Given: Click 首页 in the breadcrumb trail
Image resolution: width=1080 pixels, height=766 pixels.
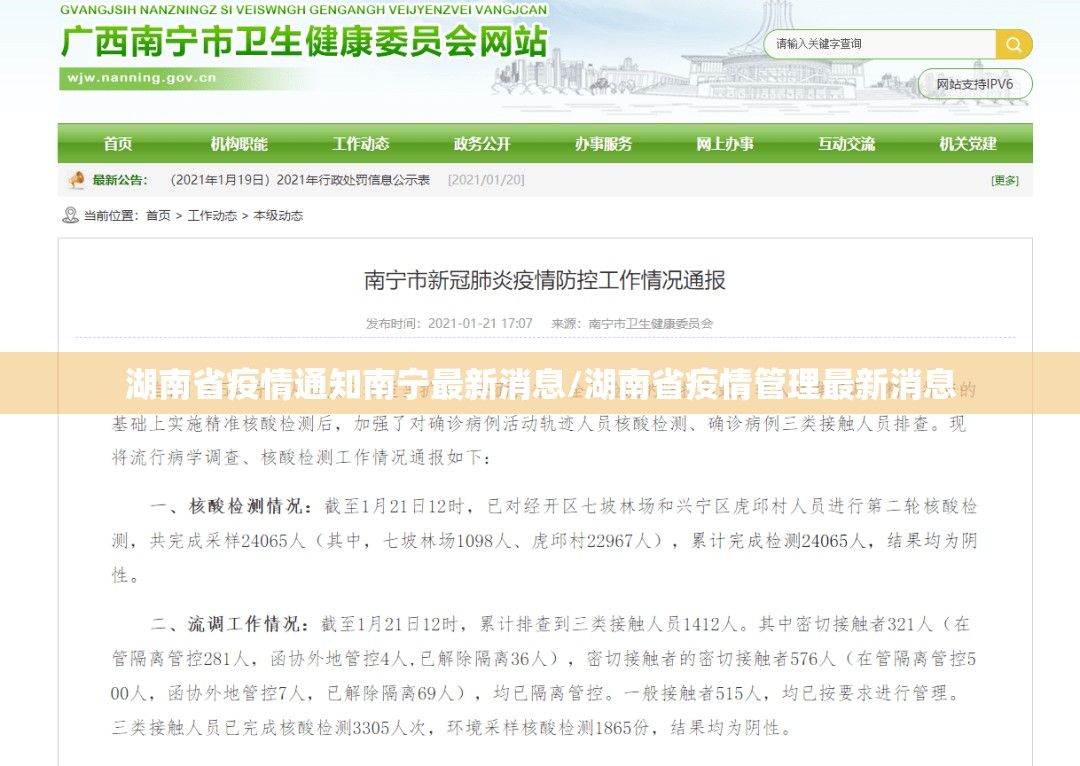Looking at the screenshot, I should point(158,215).
